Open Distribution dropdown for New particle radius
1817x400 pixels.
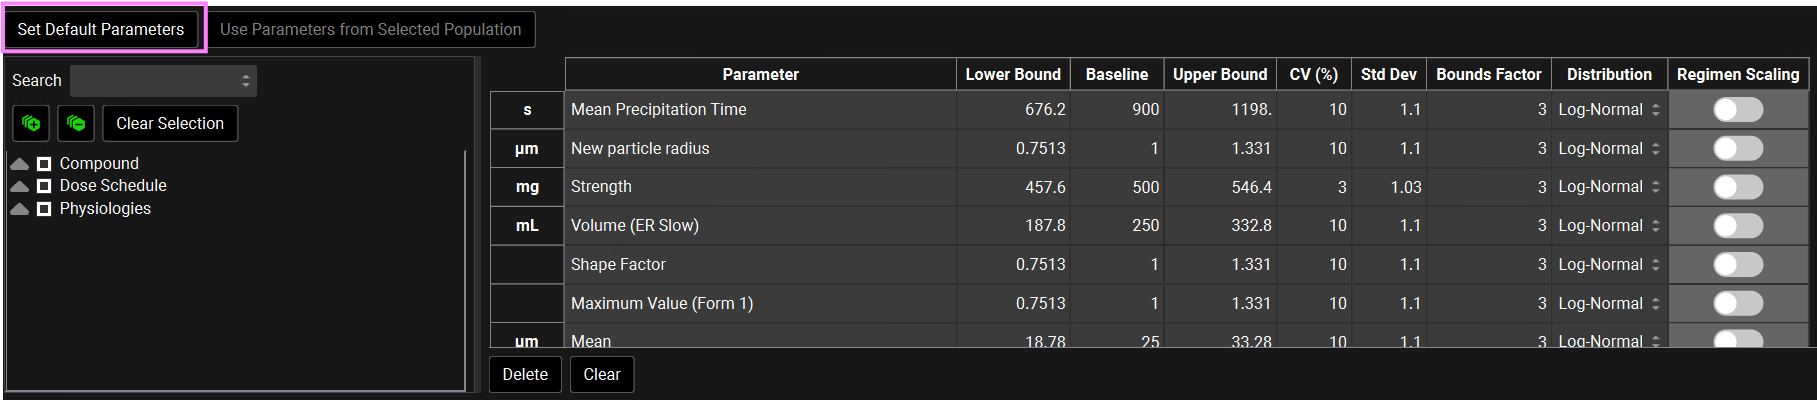[x=1608, y=148]
